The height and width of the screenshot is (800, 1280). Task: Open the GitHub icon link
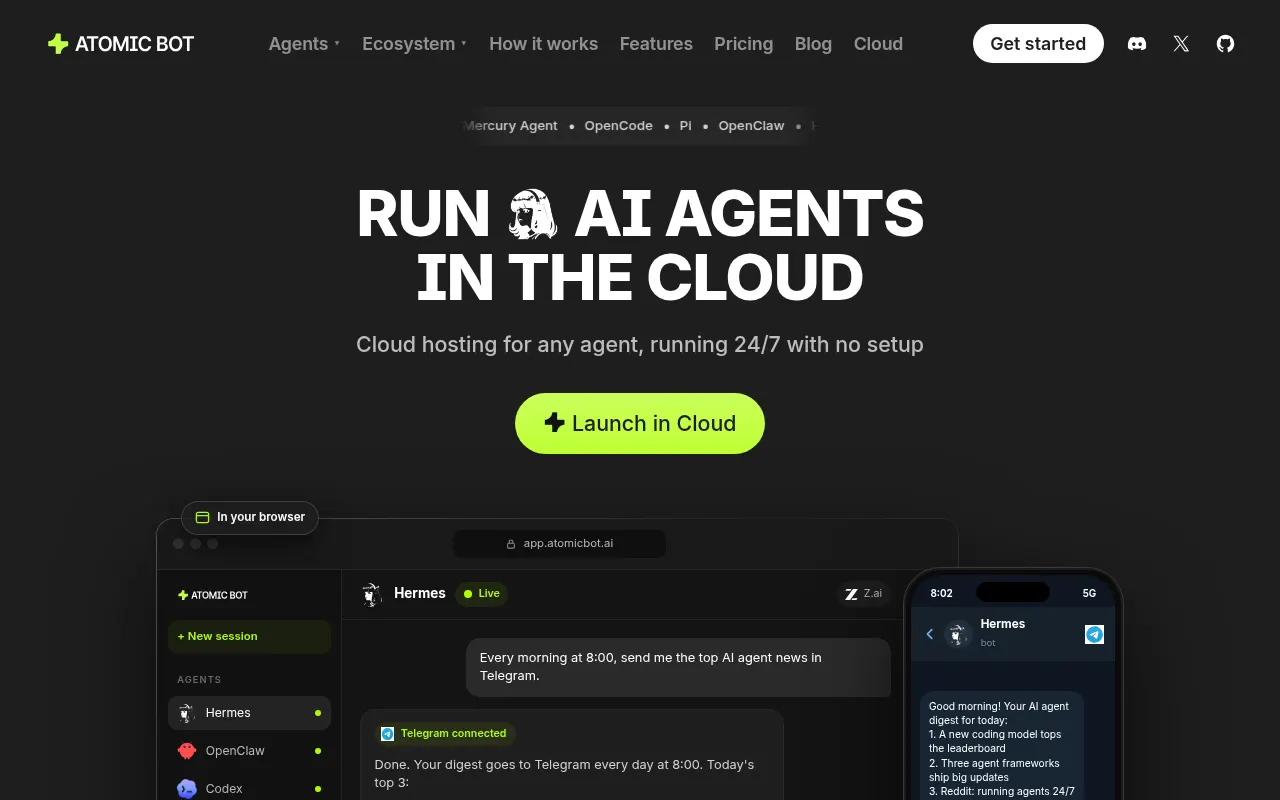point(1225,44)
